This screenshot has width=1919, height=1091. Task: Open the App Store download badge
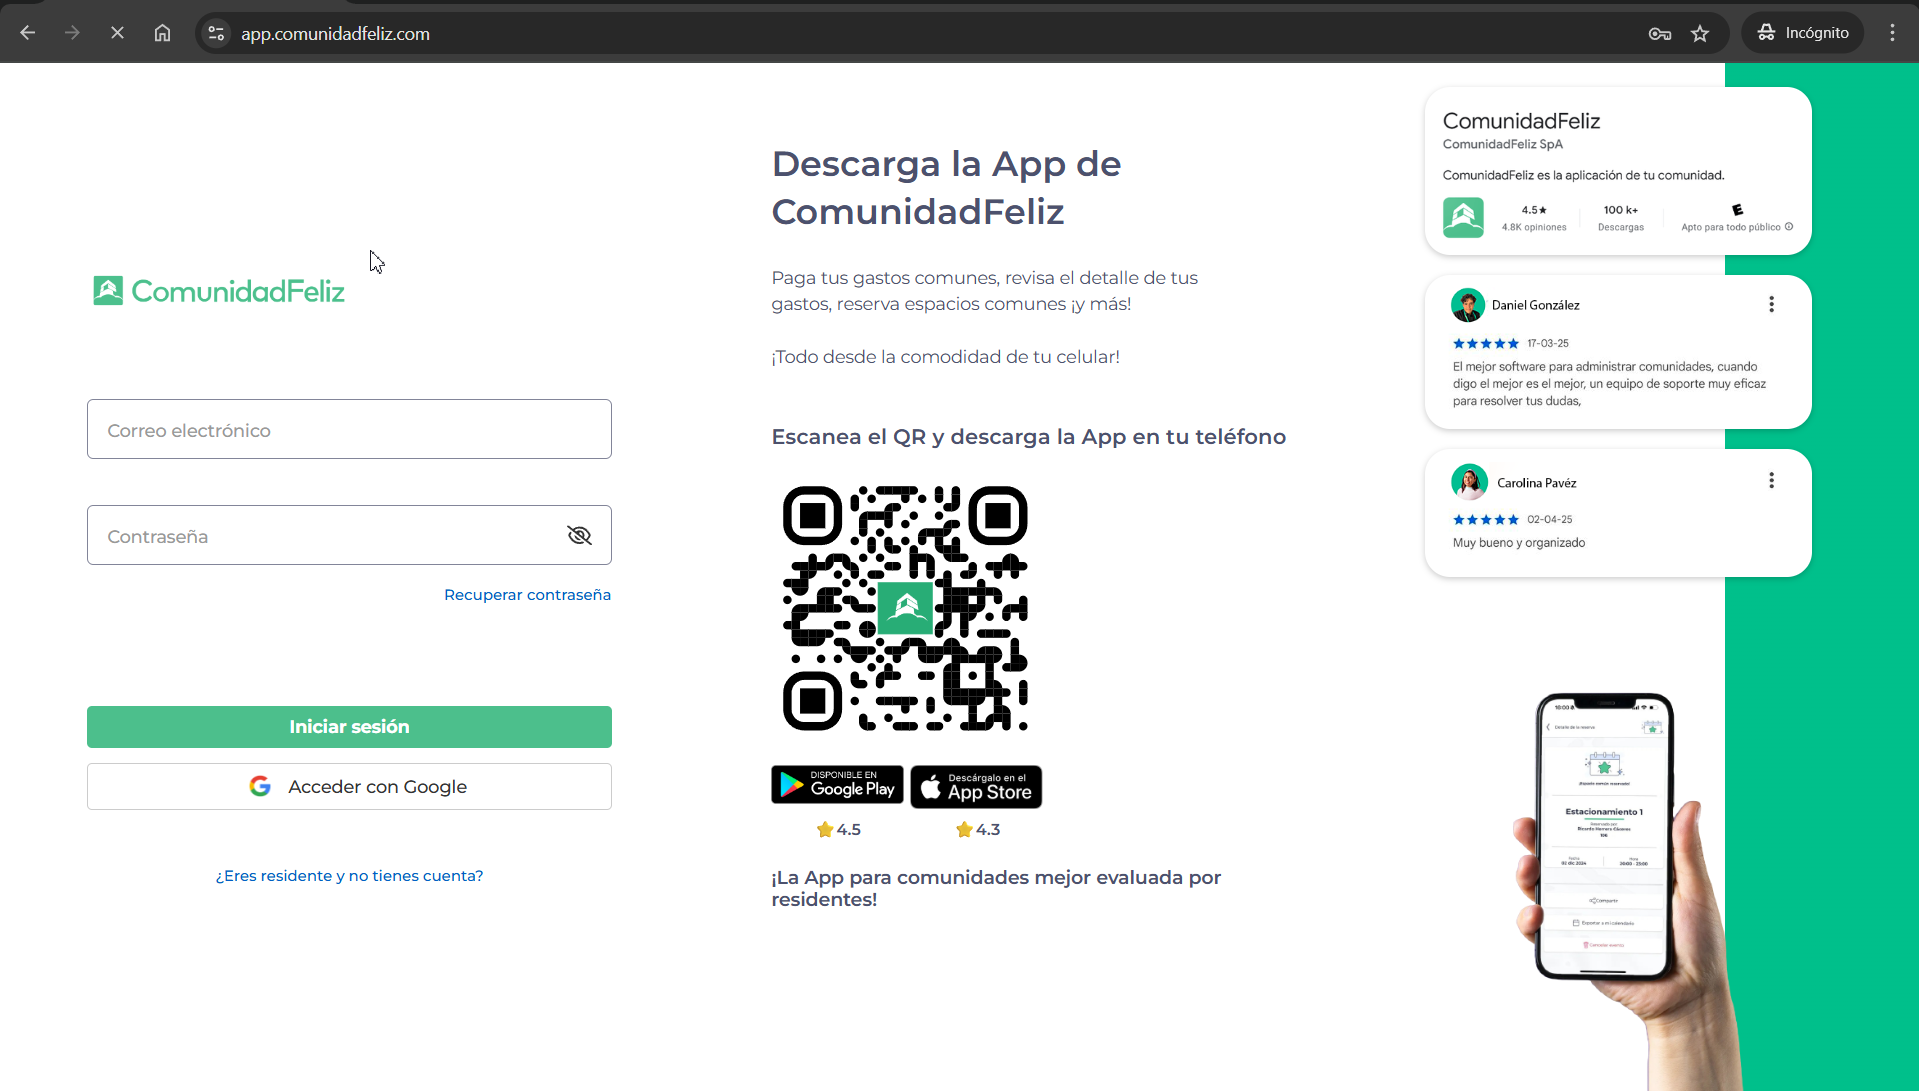976,787
